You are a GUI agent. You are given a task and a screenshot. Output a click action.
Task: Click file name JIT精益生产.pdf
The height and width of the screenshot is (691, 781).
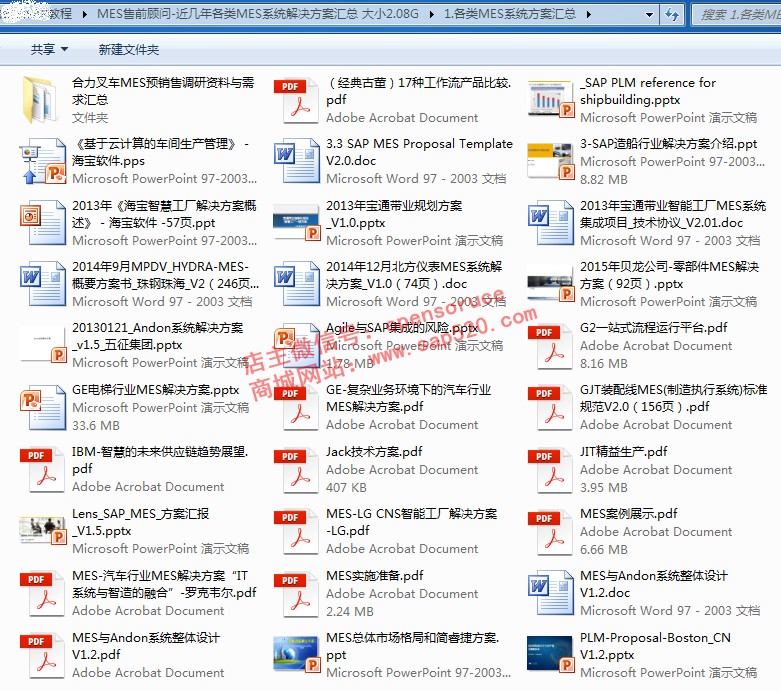point(624,451)
